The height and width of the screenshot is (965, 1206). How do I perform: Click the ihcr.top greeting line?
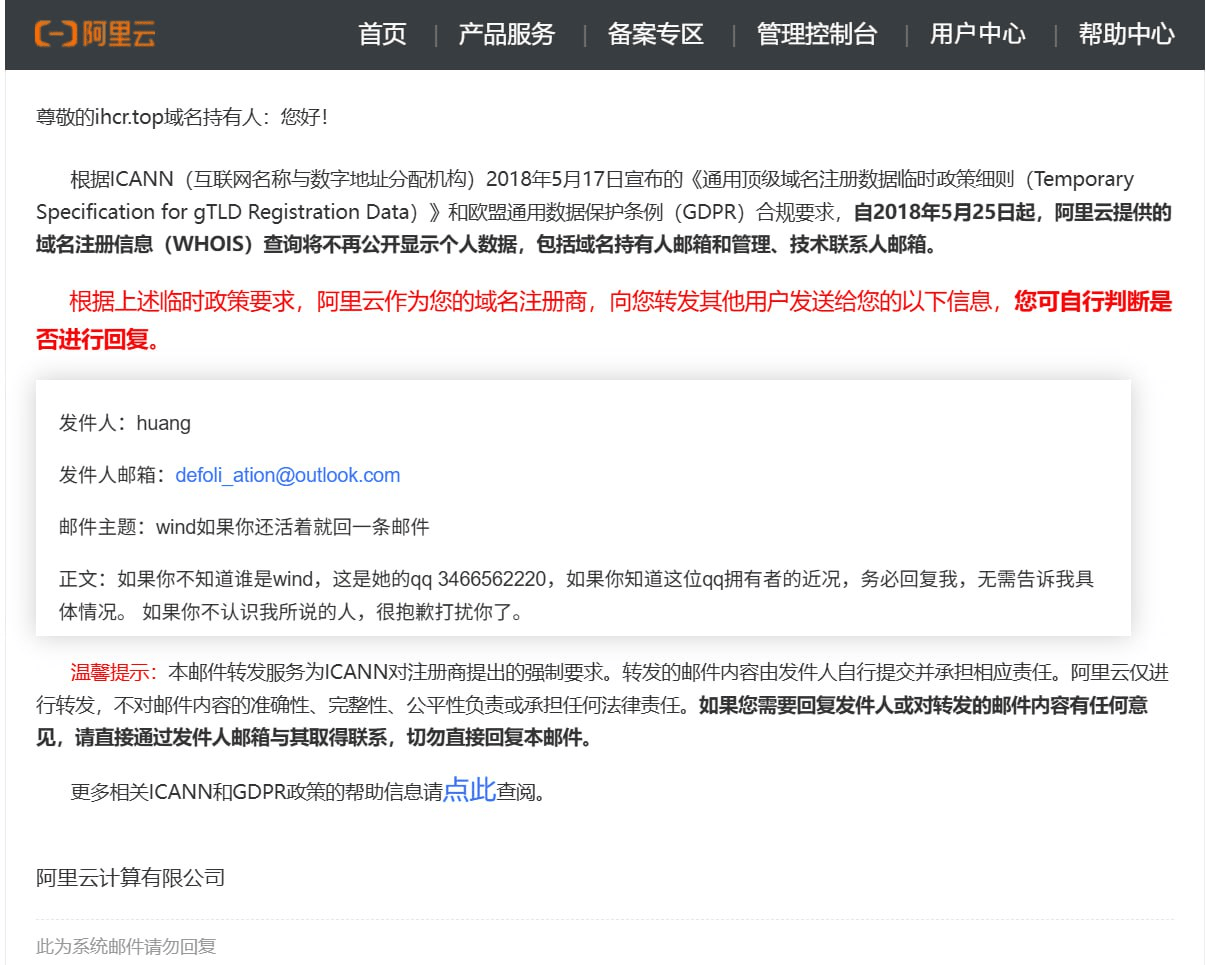182,117
